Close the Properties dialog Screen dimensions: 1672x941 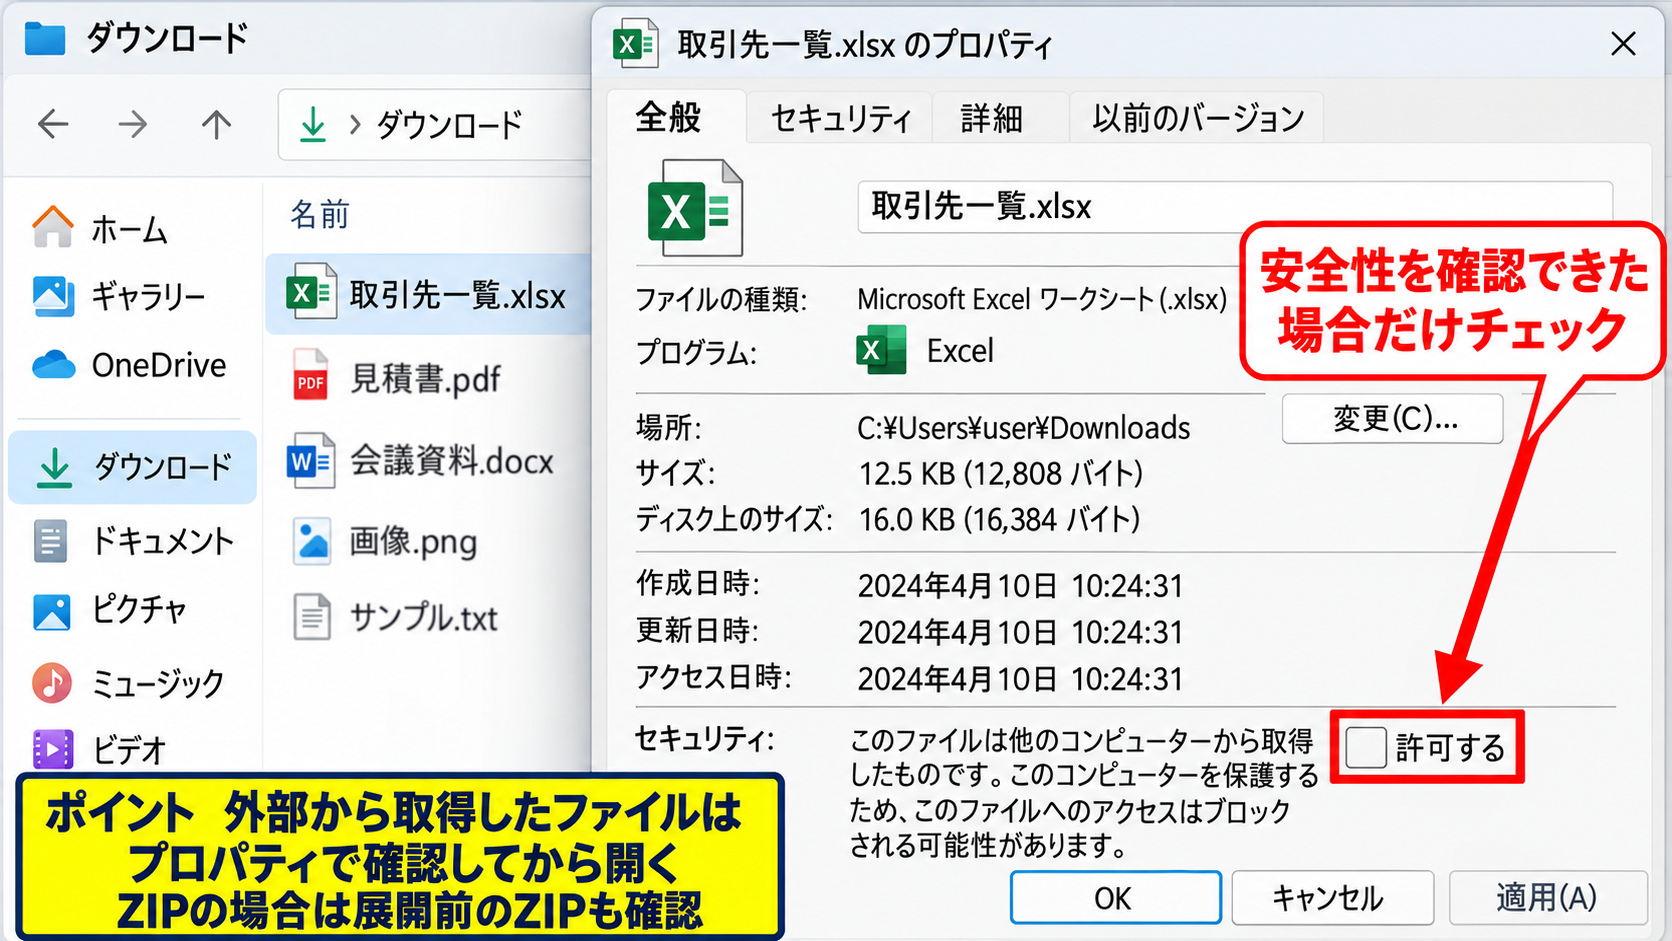pyautogui.click(x=1623, y=44)
